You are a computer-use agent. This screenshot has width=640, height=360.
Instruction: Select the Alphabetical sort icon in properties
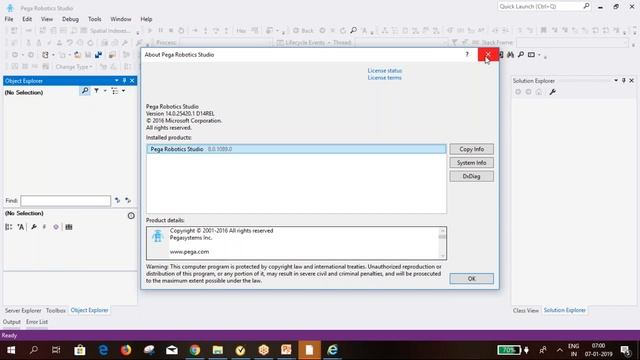21,227
